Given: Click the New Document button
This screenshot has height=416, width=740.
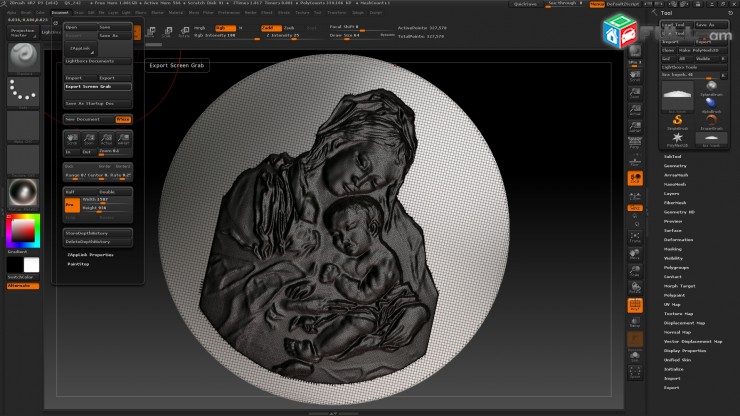Looking at the screenshot, I should click(89, 119).
